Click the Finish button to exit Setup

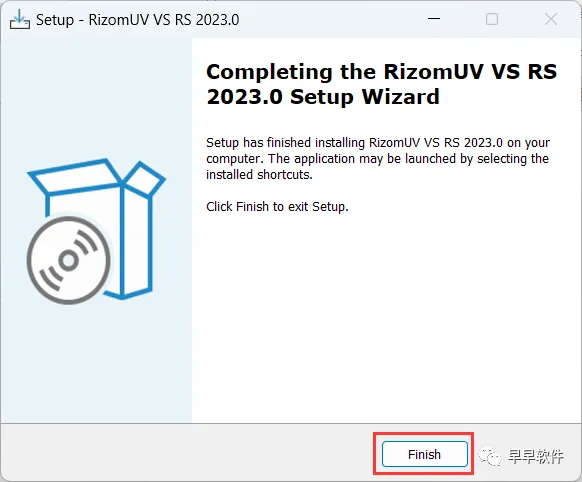click(424, 454)
